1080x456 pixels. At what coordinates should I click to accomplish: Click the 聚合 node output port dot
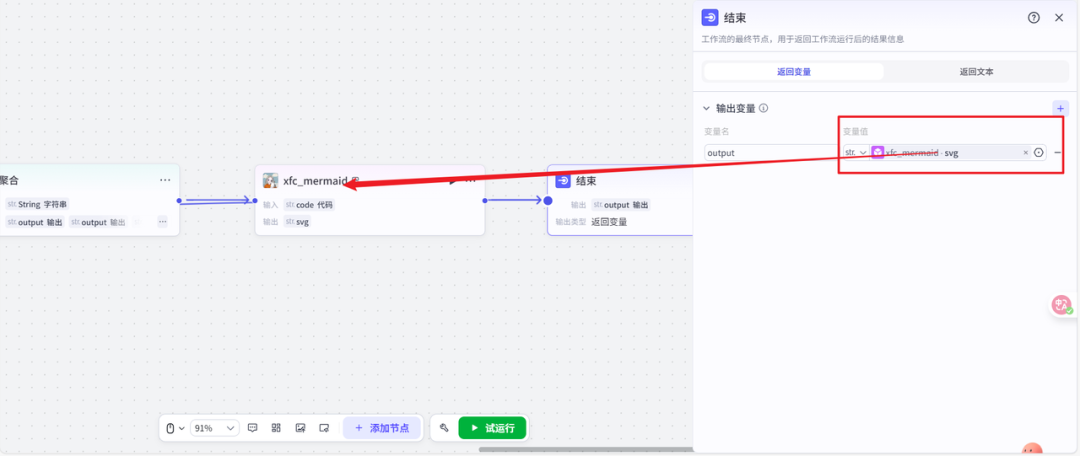(x=179, y=200)
